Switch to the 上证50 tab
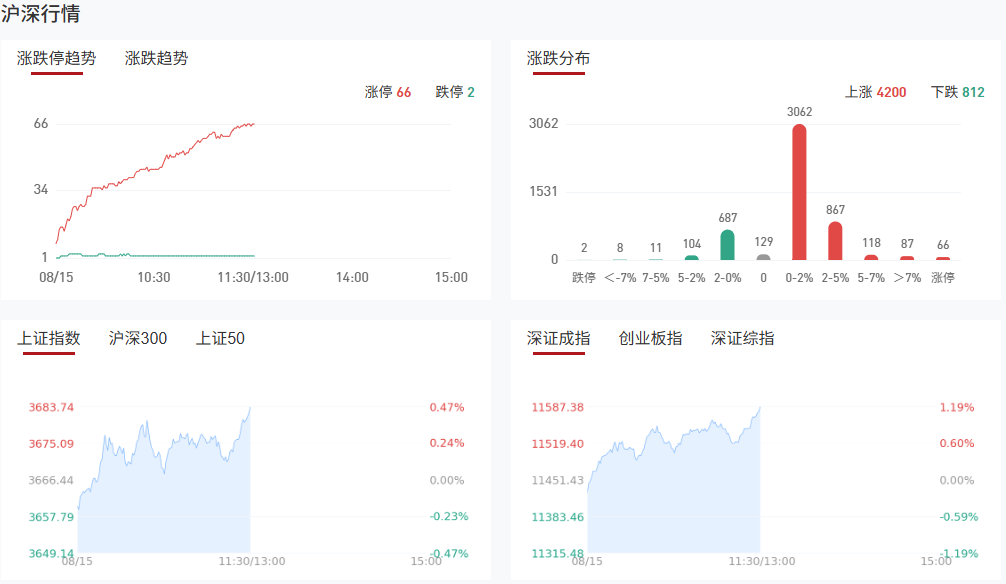Screen dimensions: 1006x584 click(x=220, y=338)
